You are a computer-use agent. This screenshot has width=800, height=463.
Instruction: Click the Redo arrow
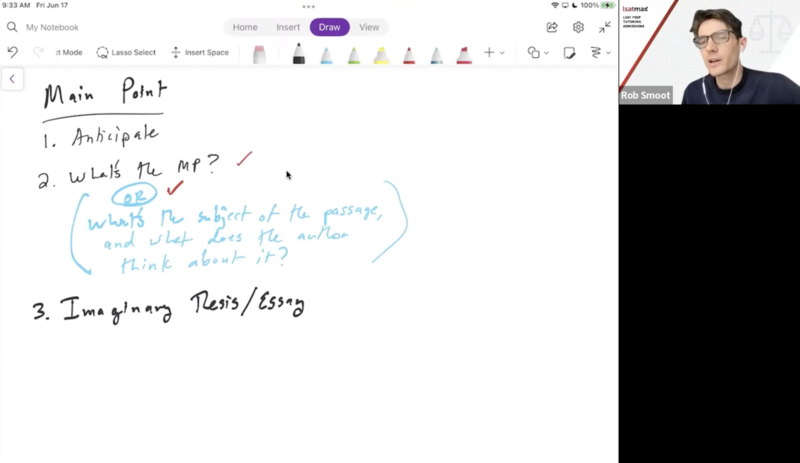[x=38, y=52]
